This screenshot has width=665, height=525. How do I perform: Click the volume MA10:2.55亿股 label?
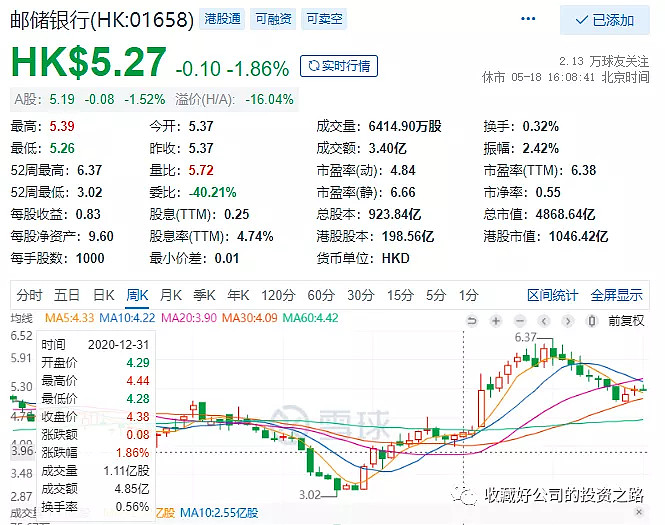click(x=219, y=513)
